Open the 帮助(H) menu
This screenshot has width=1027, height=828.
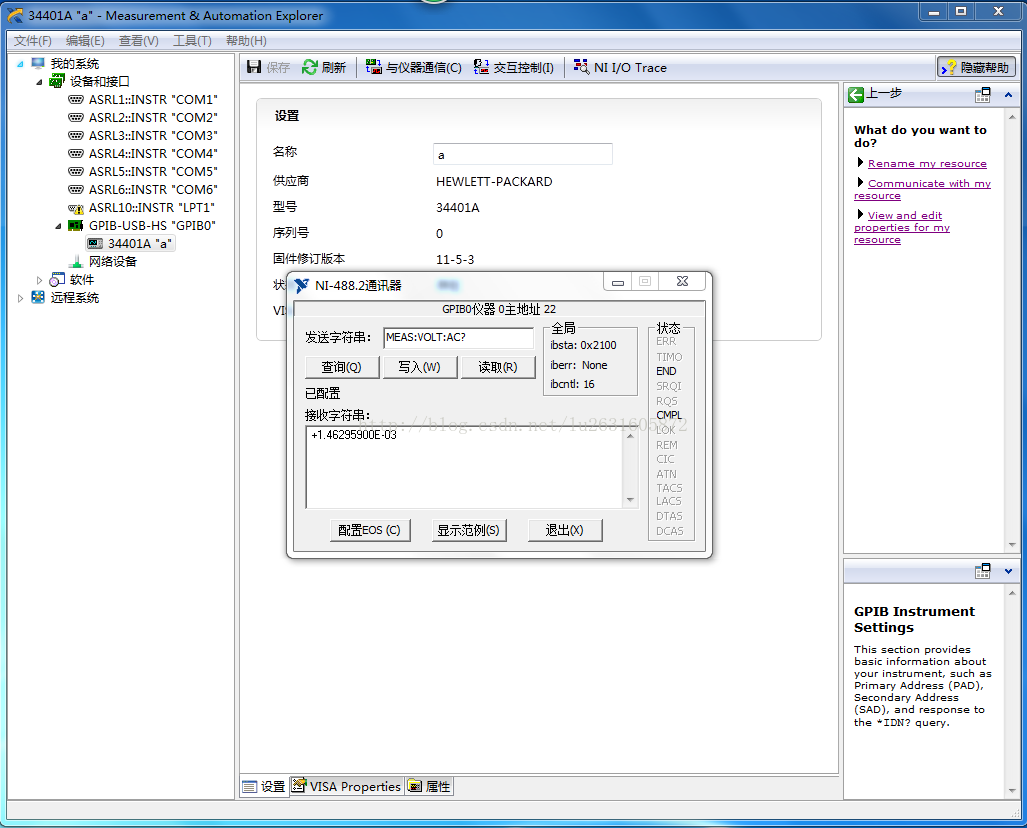coord(246,41)
